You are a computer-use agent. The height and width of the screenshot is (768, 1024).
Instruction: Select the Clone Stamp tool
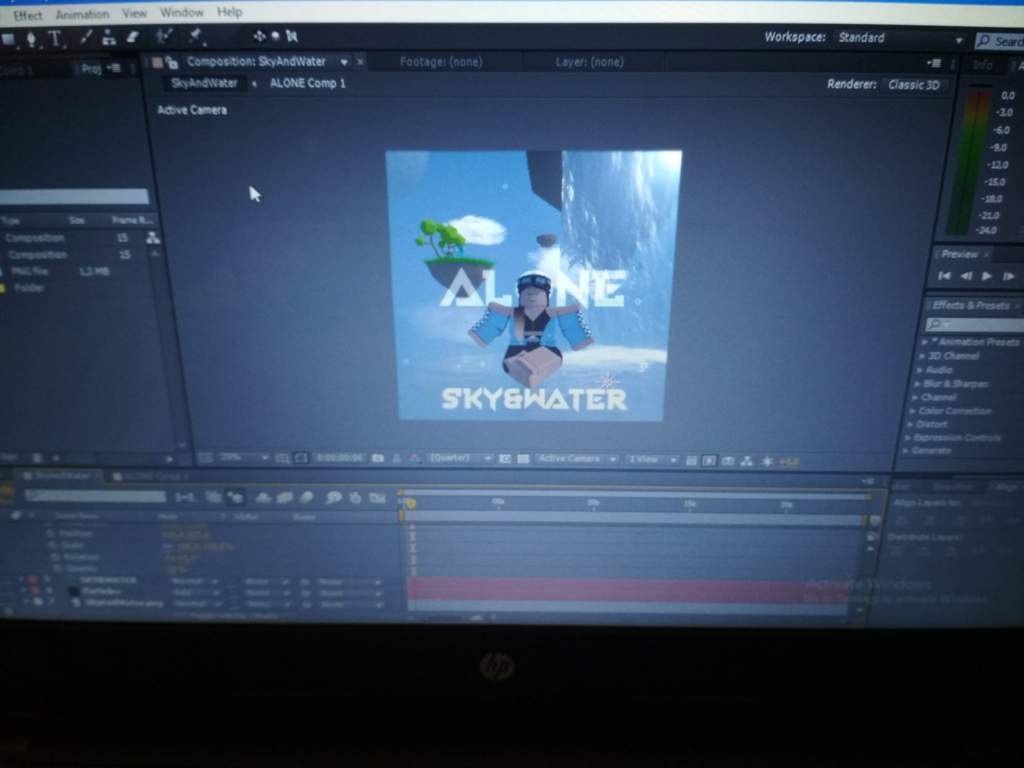[x=109, y=38]
